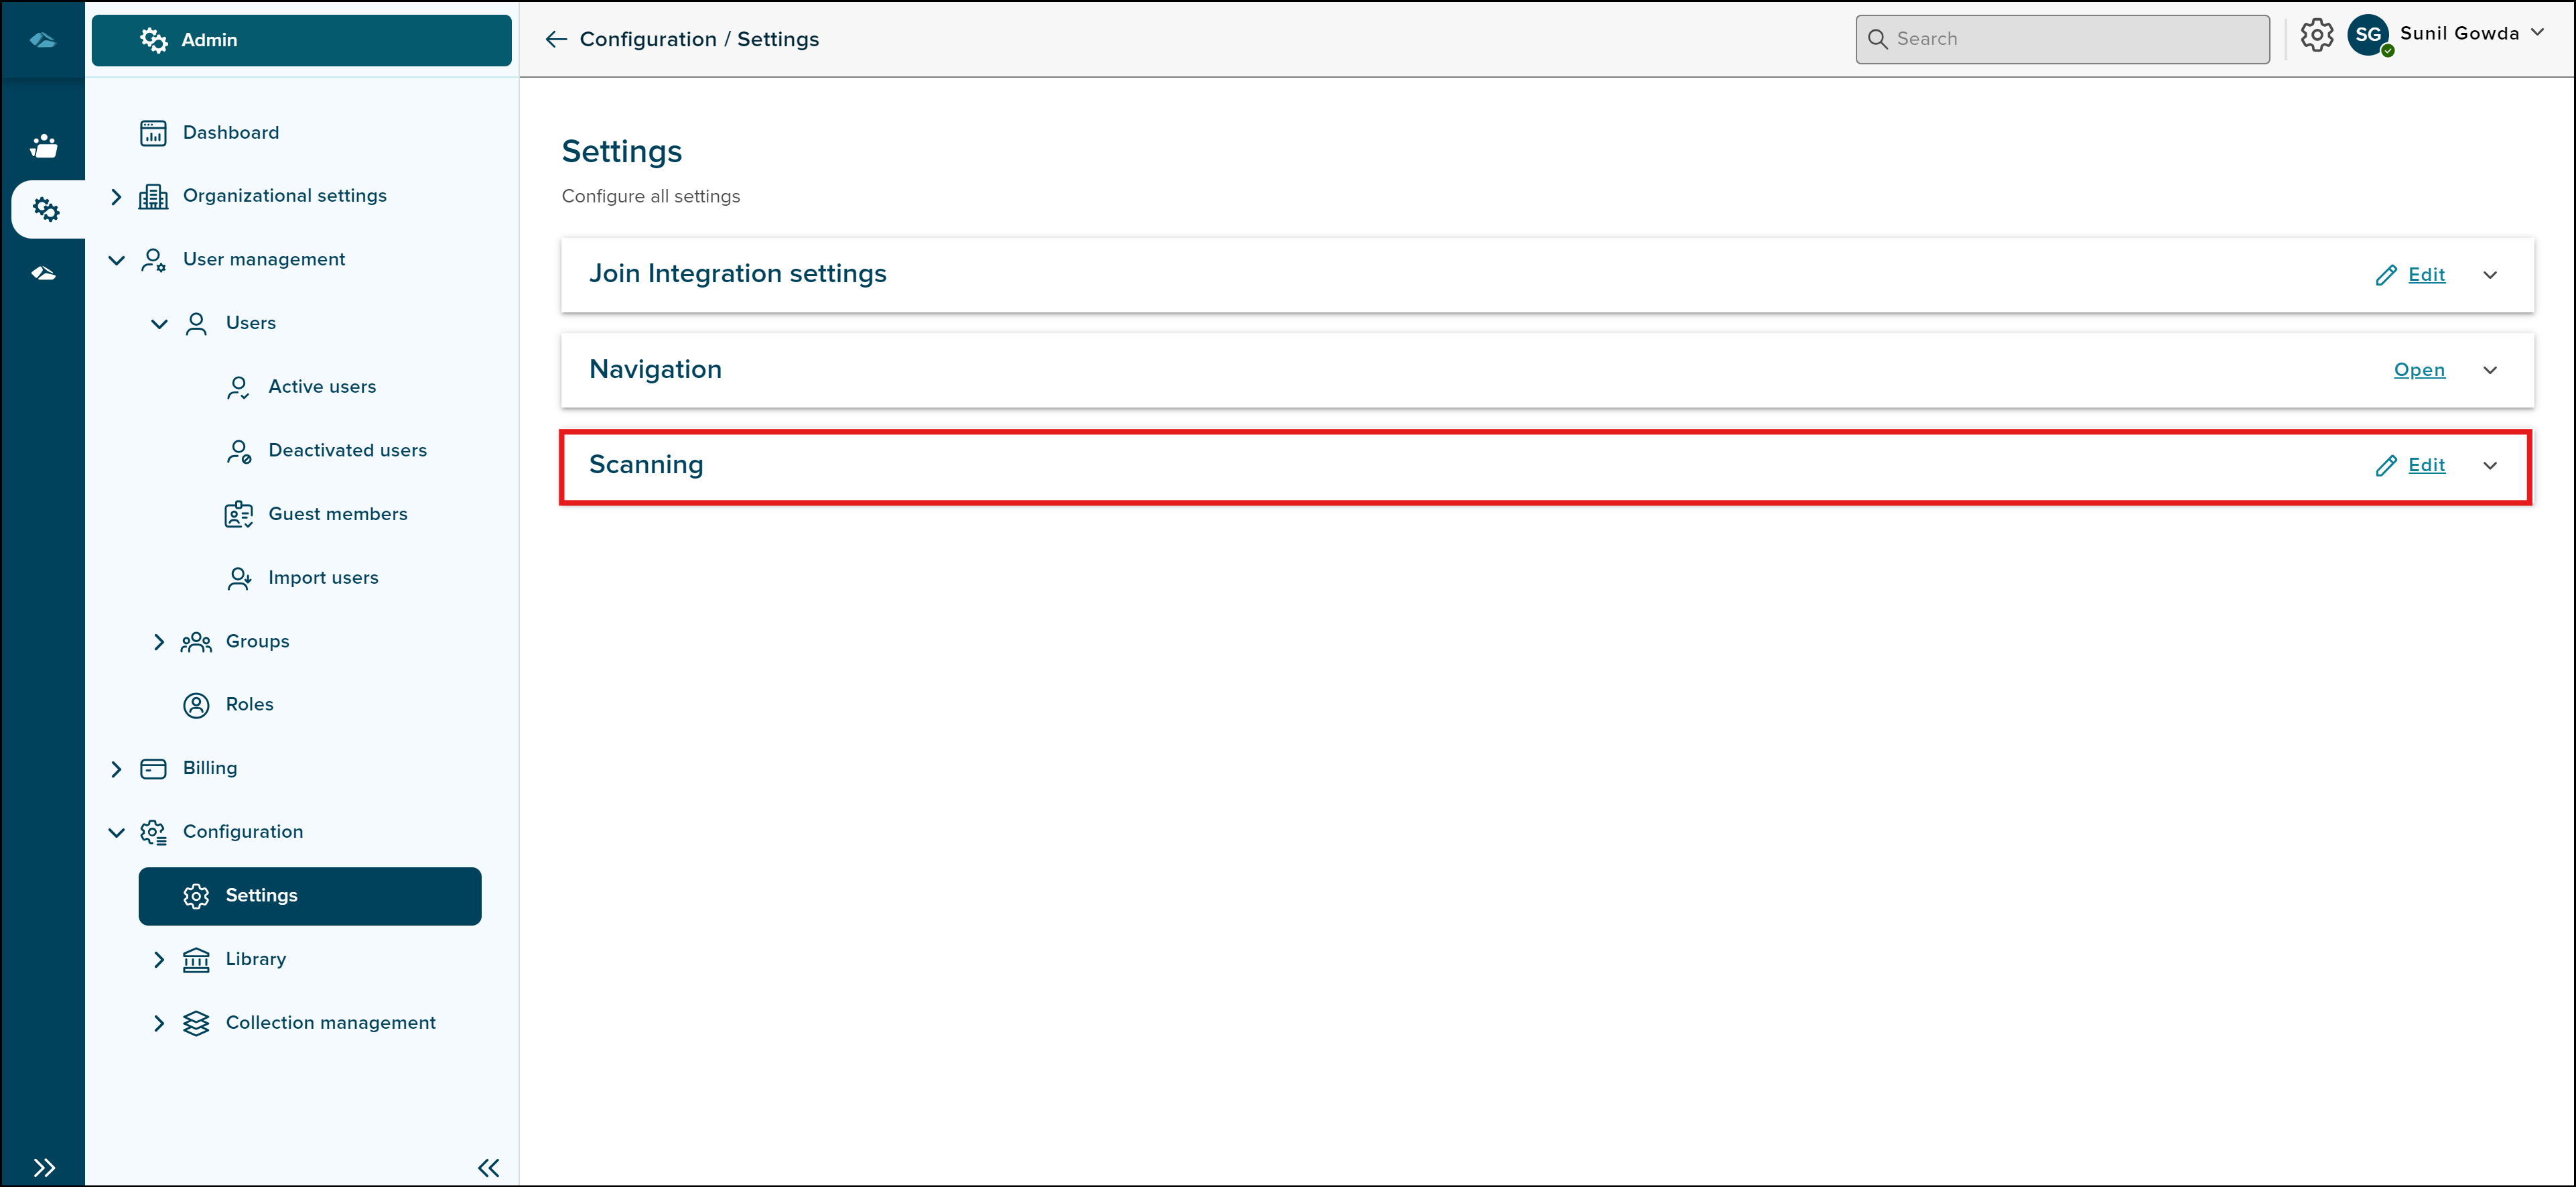Expand the Billing section
2576x1187 pixels.
click(116, 769)
